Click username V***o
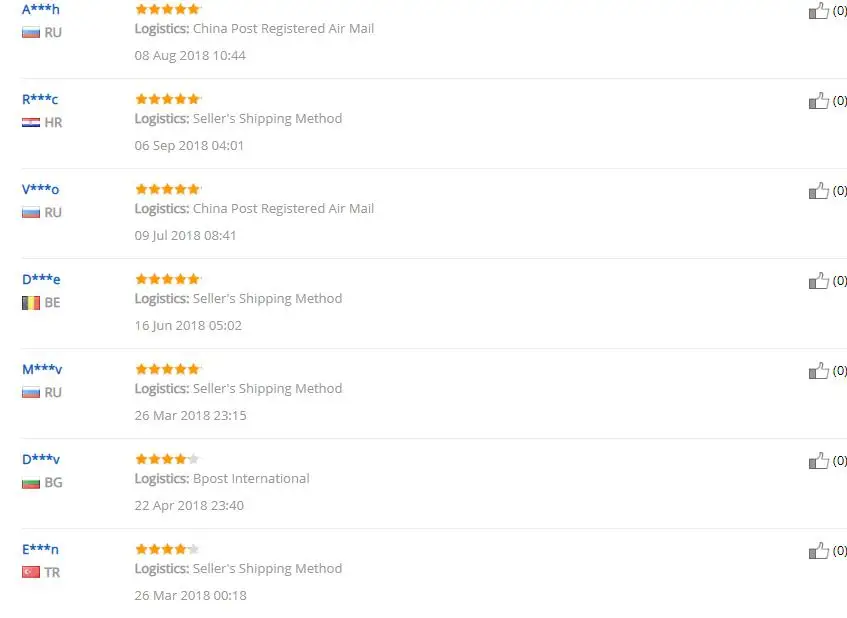Viewport: 847px width, 618px height. coord(41,189)
